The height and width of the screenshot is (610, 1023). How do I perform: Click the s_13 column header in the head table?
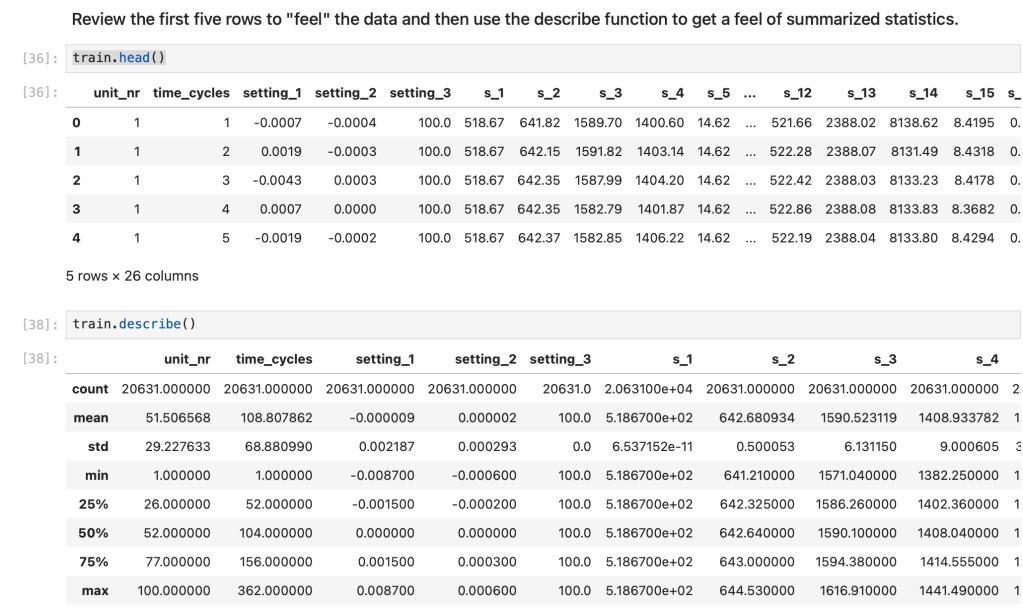pyautogui.click(x=861, y=93)
